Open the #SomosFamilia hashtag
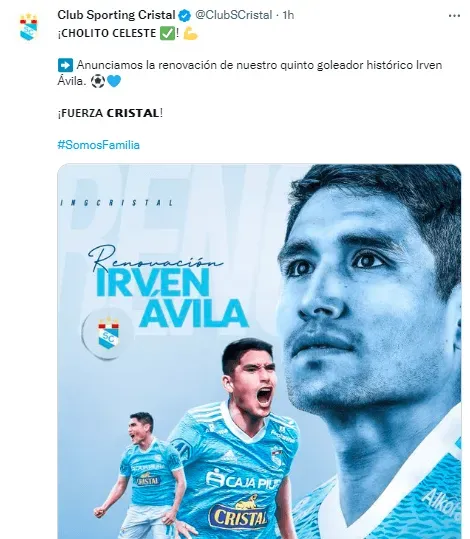This screenshot has height=539, width=470. click(99, 145)
